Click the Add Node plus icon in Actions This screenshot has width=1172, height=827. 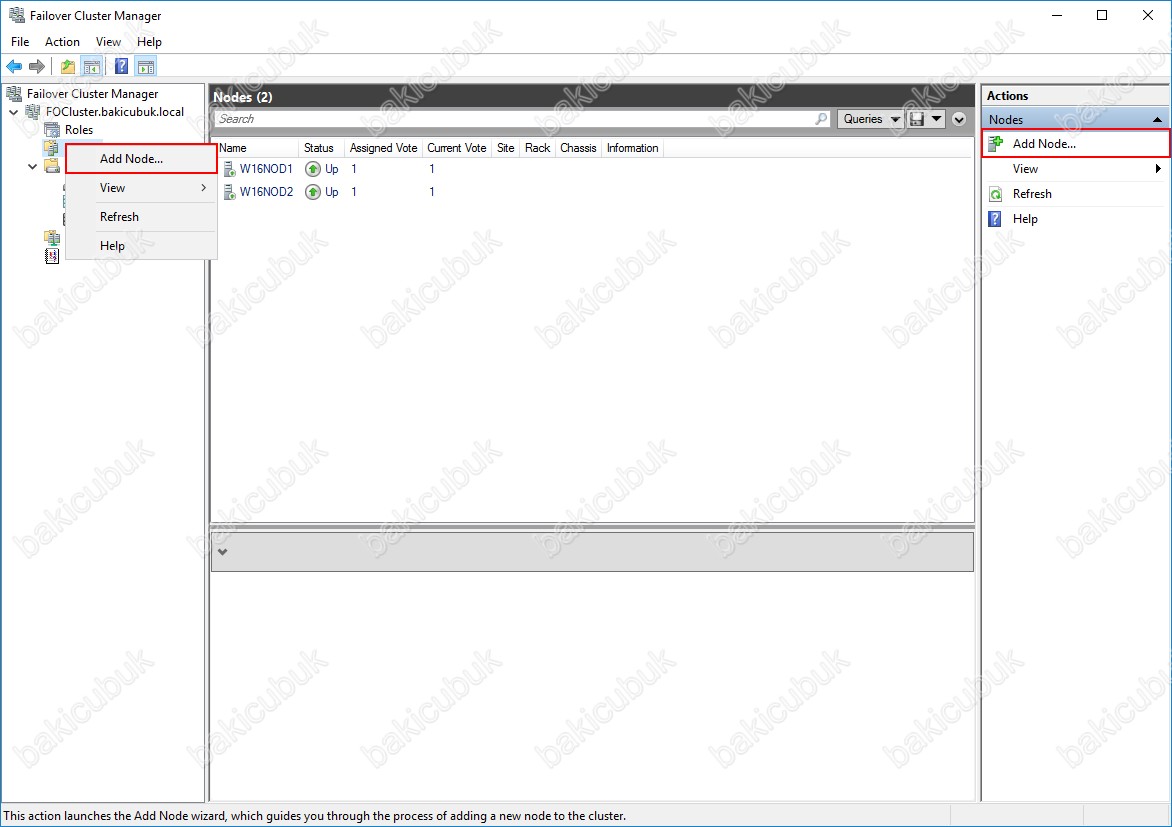(996, 144)
